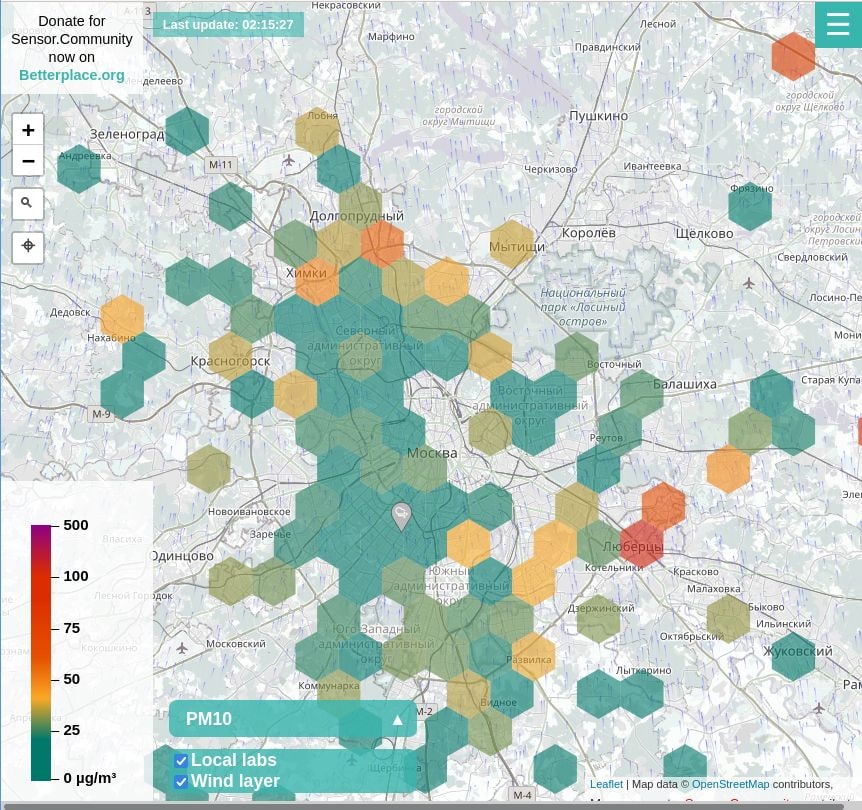This screenshot has height=810, width=862.
Task: Open the OpenStreetMap contributors link
Action: tap(730, 784)
